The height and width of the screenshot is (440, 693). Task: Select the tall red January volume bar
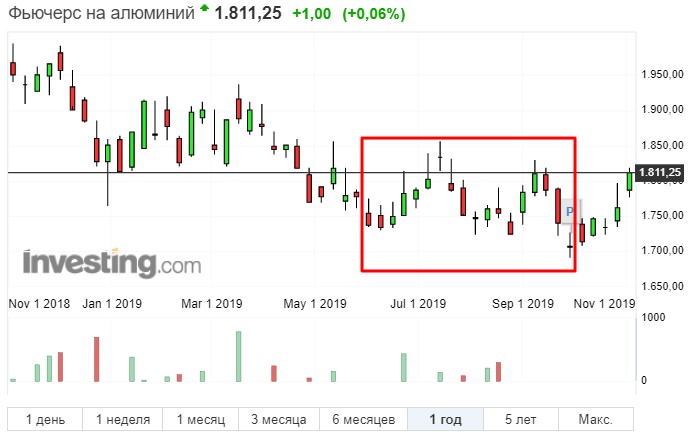pos(97,360)
